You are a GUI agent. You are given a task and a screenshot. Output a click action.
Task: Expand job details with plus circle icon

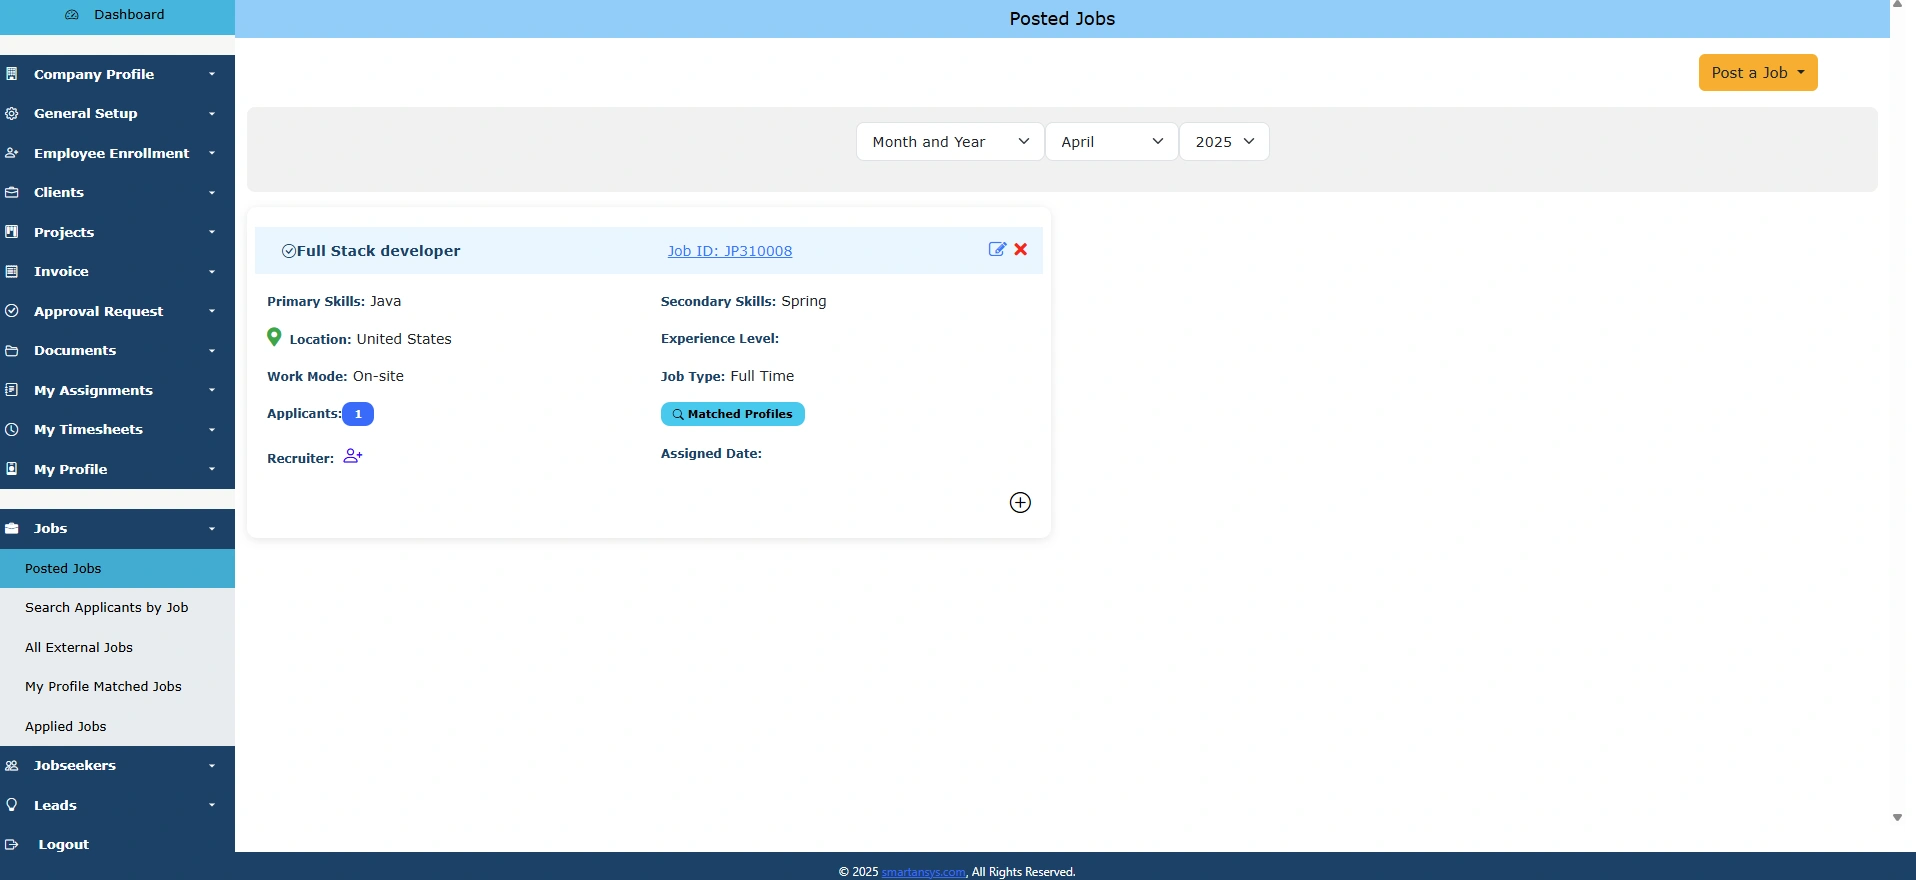[1019, 502]
